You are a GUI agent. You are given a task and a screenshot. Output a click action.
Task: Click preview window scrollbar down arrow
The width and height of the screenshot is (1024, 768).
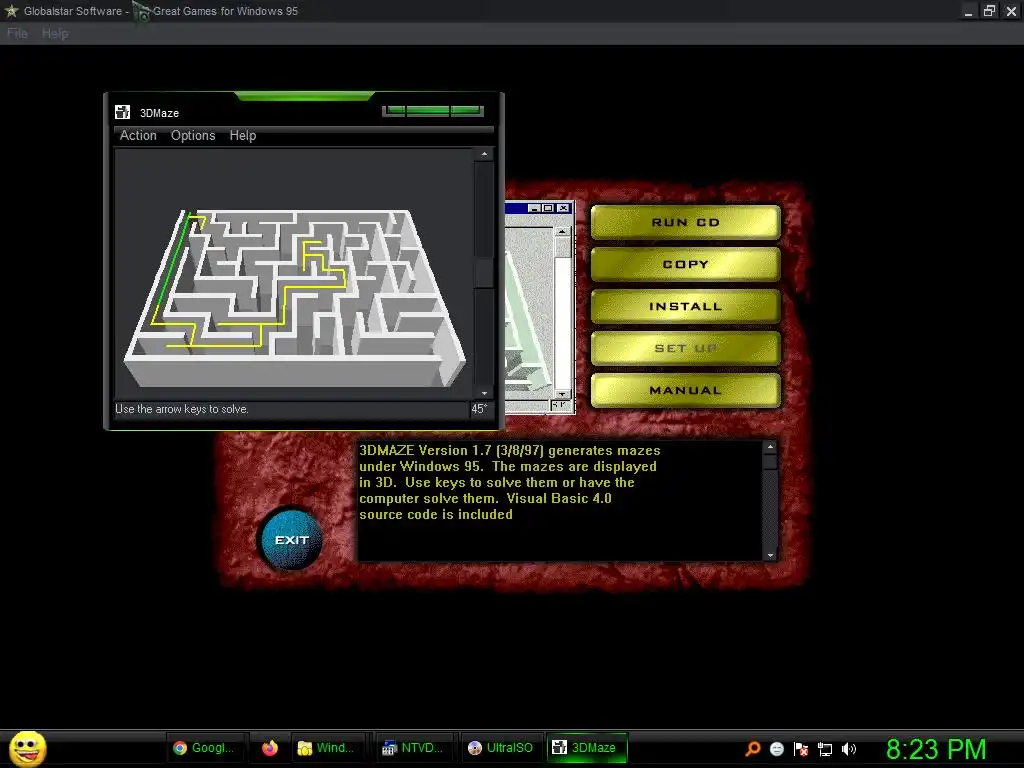[x=562, y=394]
